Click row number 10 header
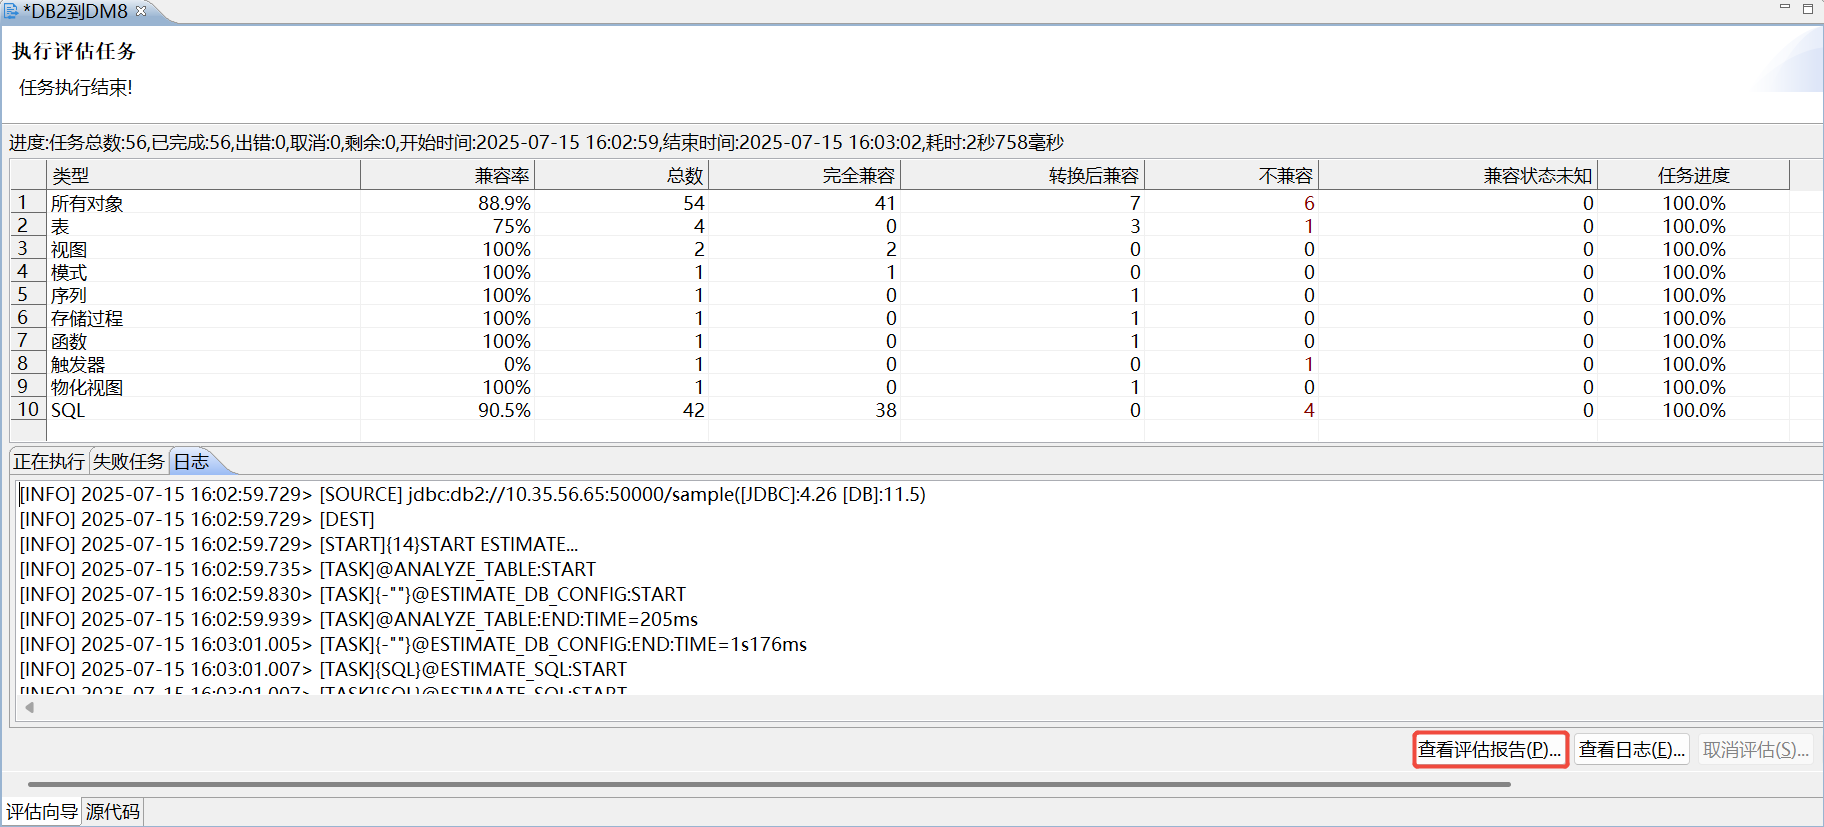Viewport: 1824px width, 827px height. pyautogui.click(x=28, y=410)
